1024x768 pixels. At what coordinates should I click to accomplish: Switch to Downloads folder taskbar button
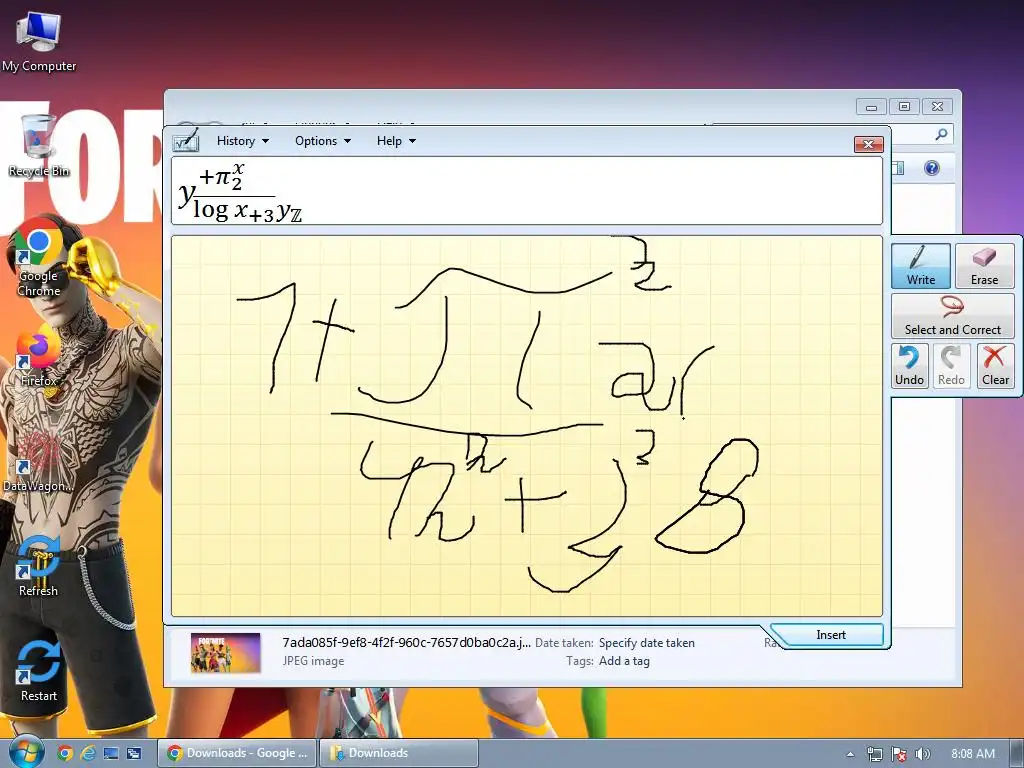398,753
